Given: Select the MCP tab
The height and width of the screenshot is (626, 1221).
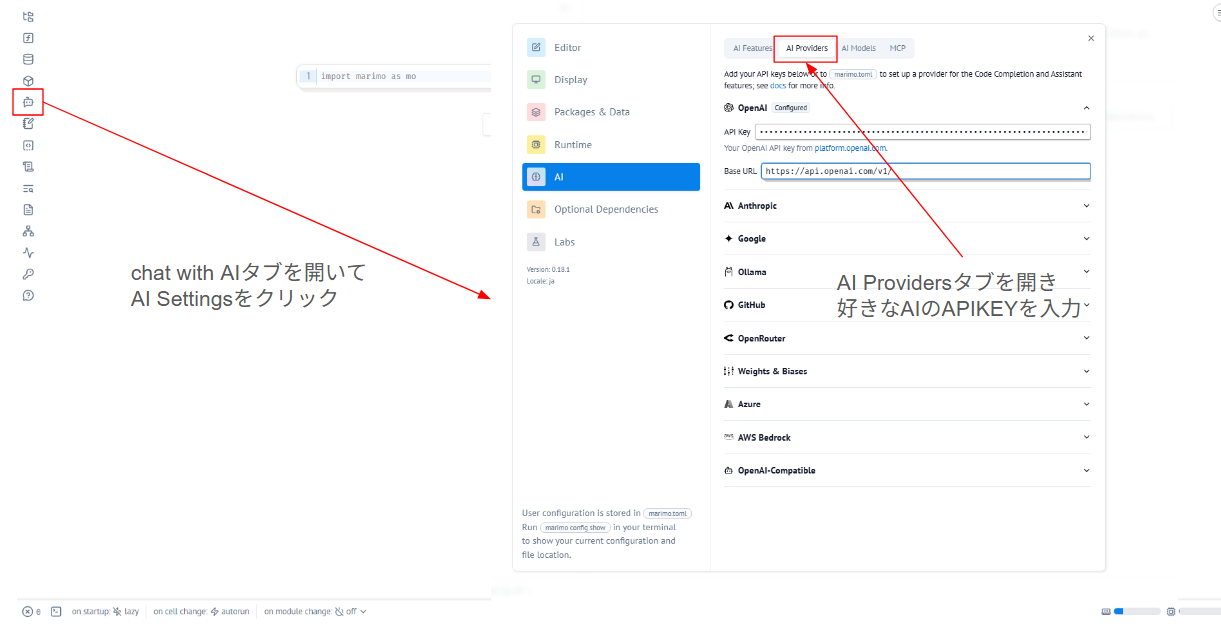Looking at the screenshot, I should (x=897, y=48).
